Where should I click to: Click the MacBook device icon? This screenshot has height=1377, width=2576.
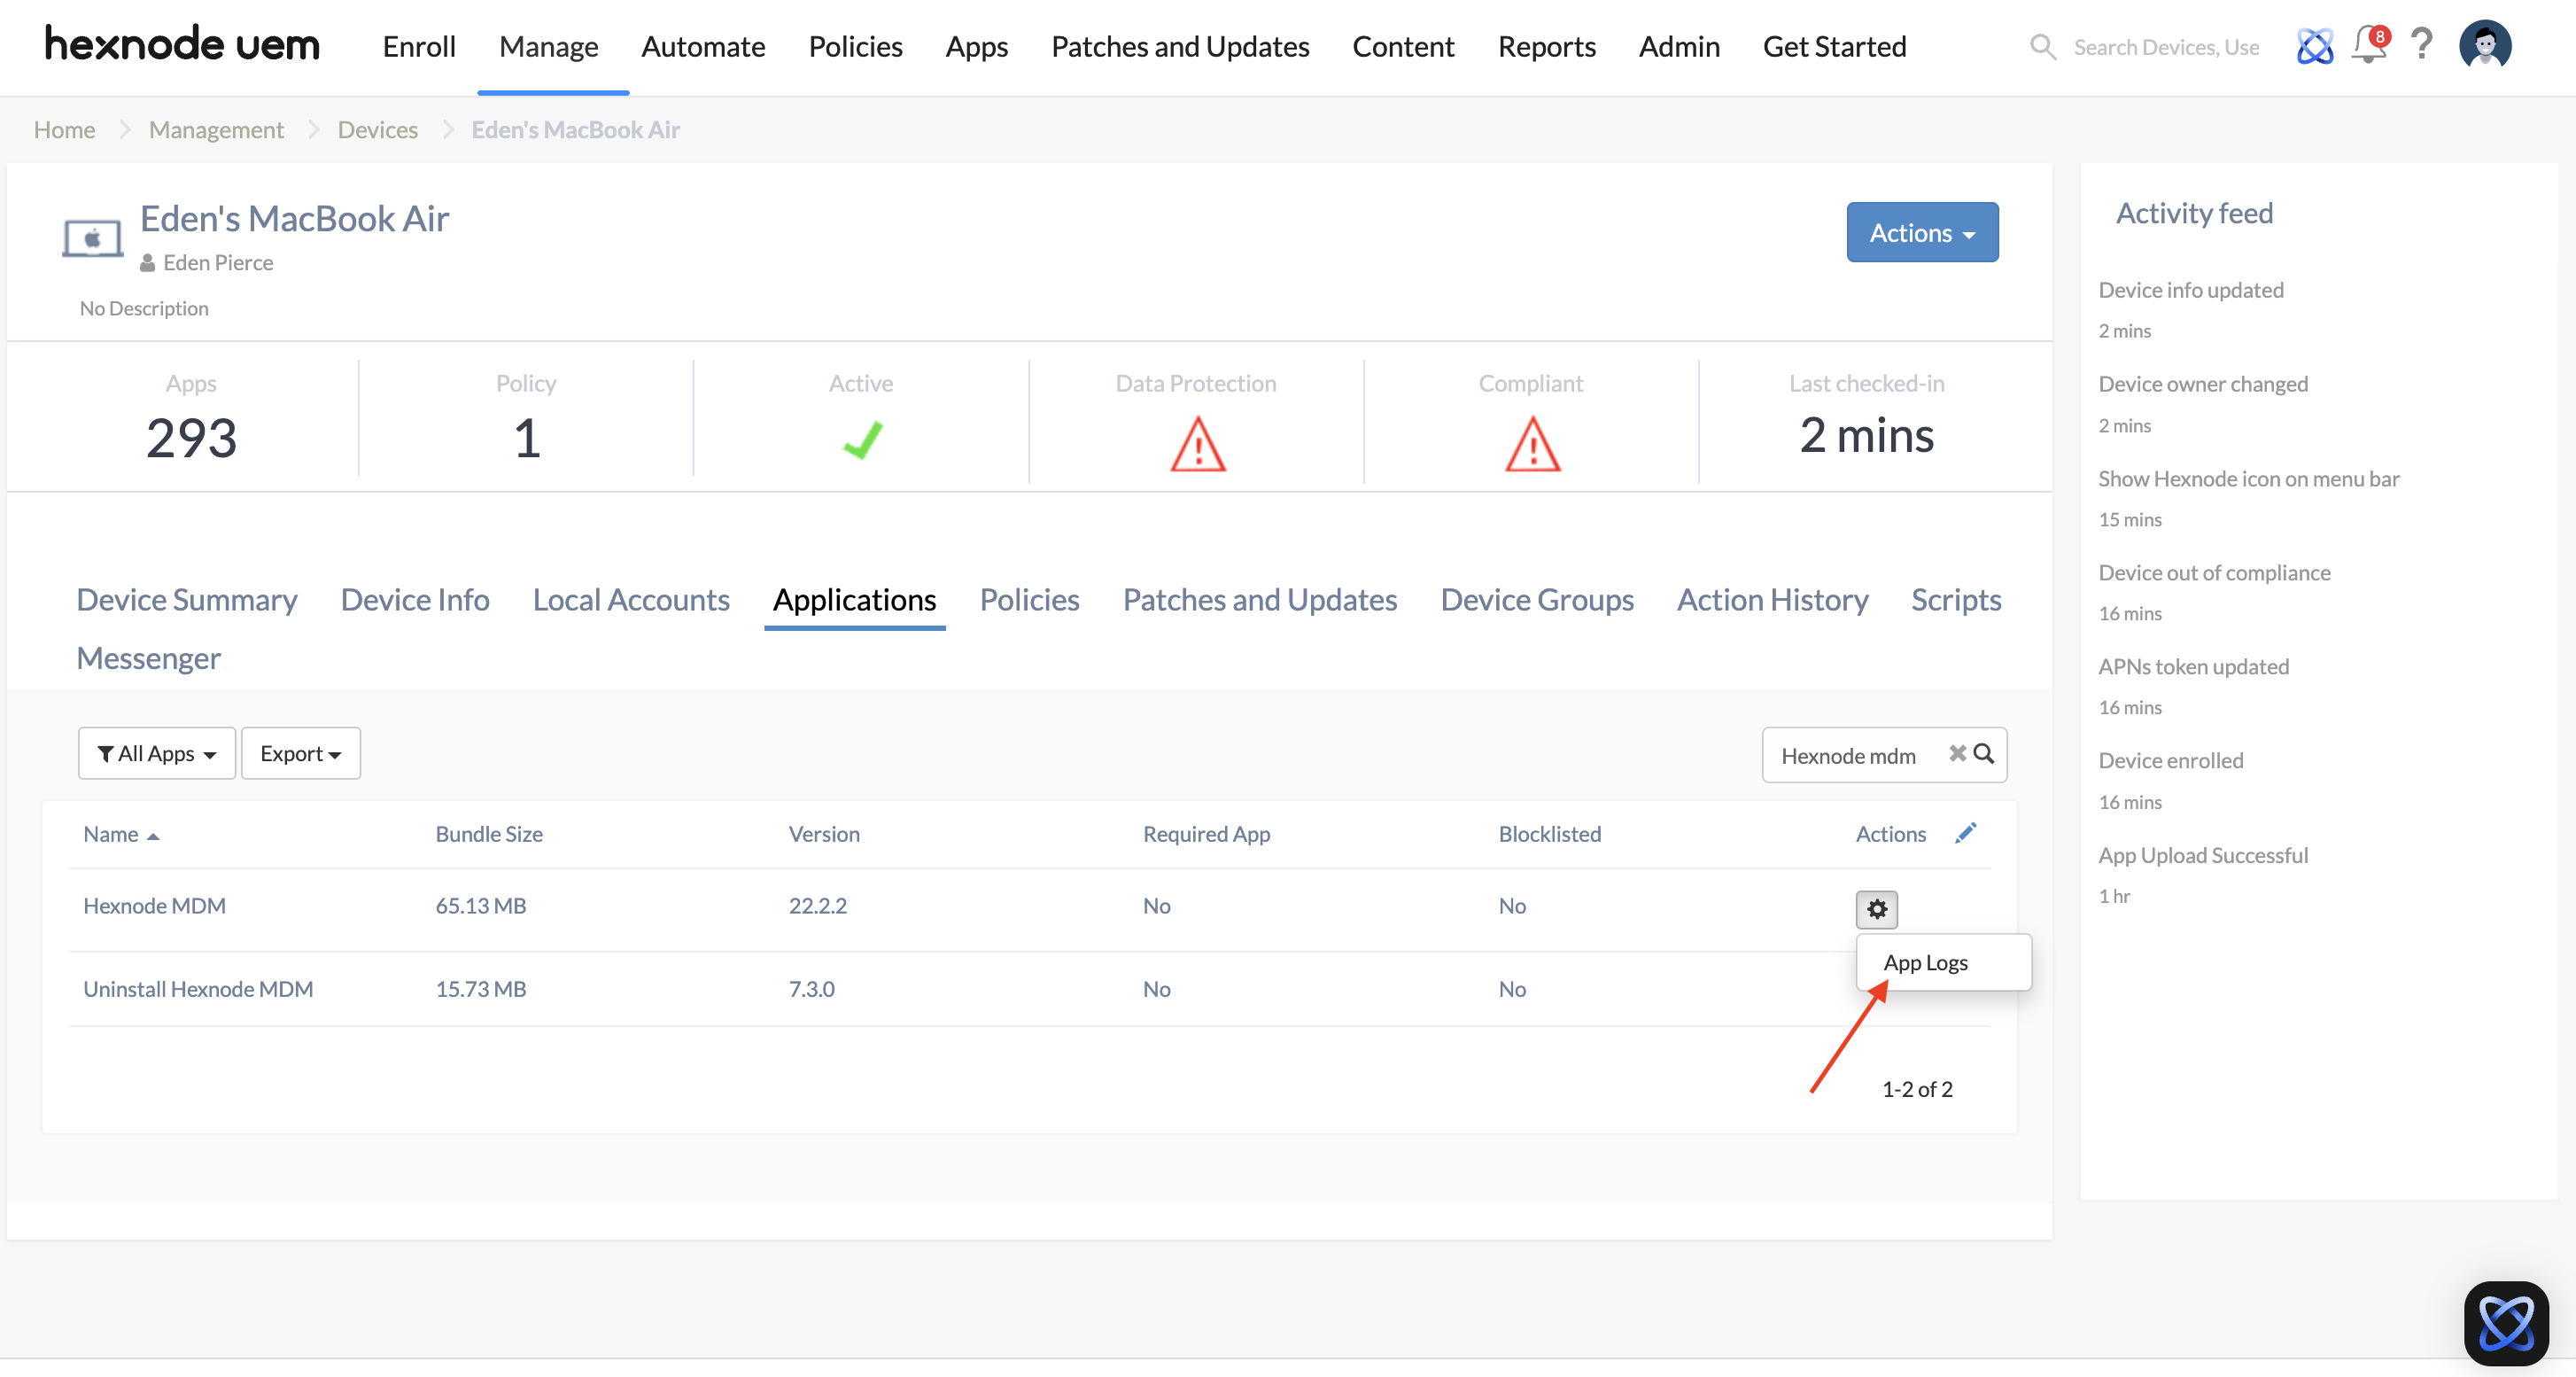point(92,238)
